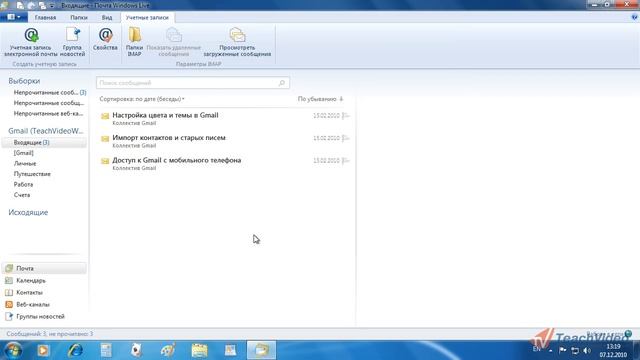Add a new email account
This screenshot has height=360, width=640.
(31, 42)
